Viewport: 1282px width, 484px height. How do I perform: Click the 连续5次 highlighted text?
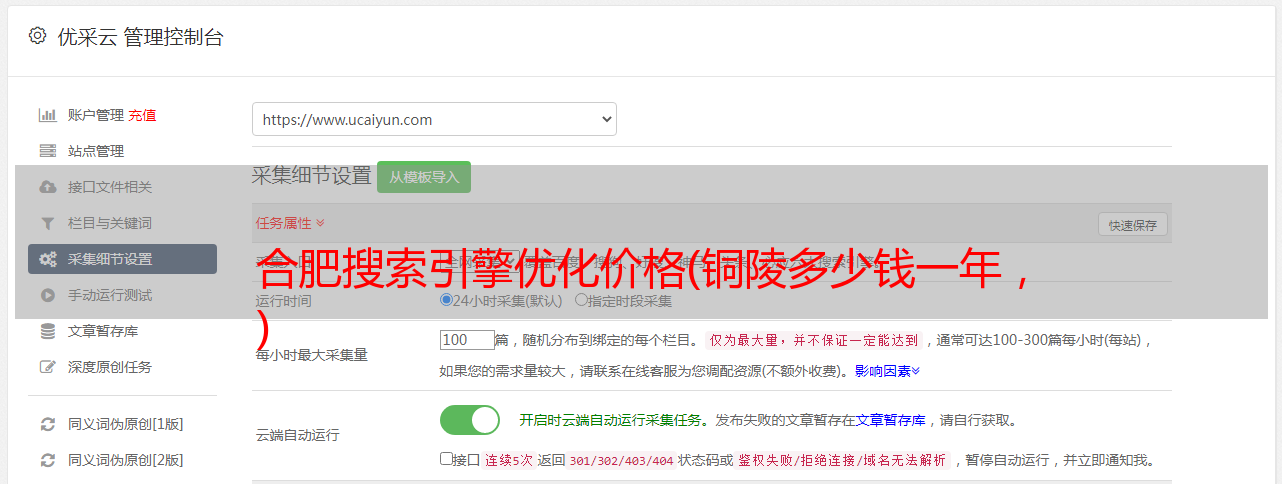coord(508,460)
